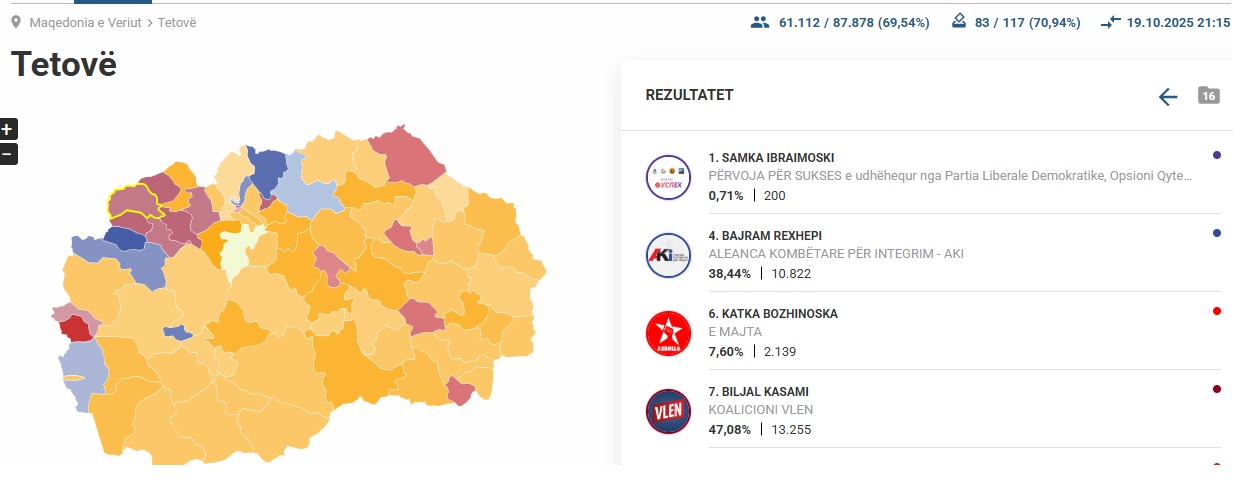Click the Përvoja për Sukses party logo
Viewport: 1233px width, 485px height.
668,177
